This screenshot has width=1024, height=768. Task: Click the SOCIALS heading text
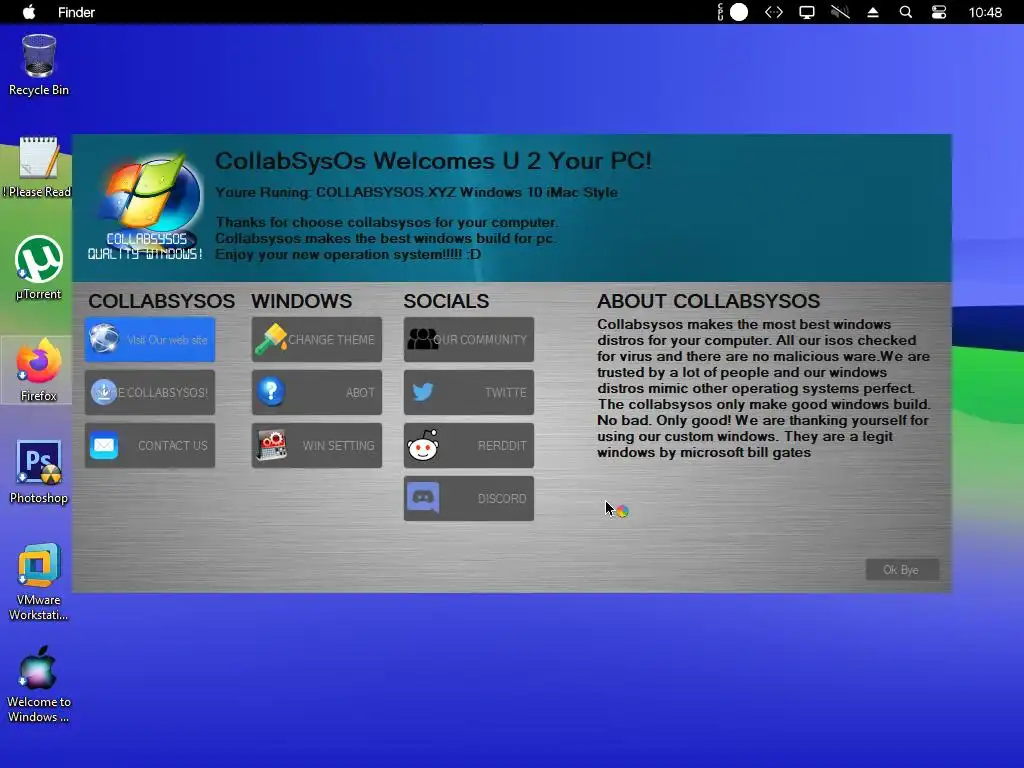pyautogui.click(x=446, y=301)
